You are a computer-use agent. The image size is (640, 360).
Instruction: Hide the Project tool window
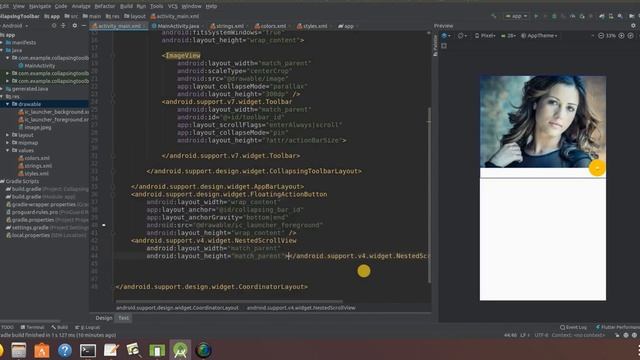(x=84, y=26)
